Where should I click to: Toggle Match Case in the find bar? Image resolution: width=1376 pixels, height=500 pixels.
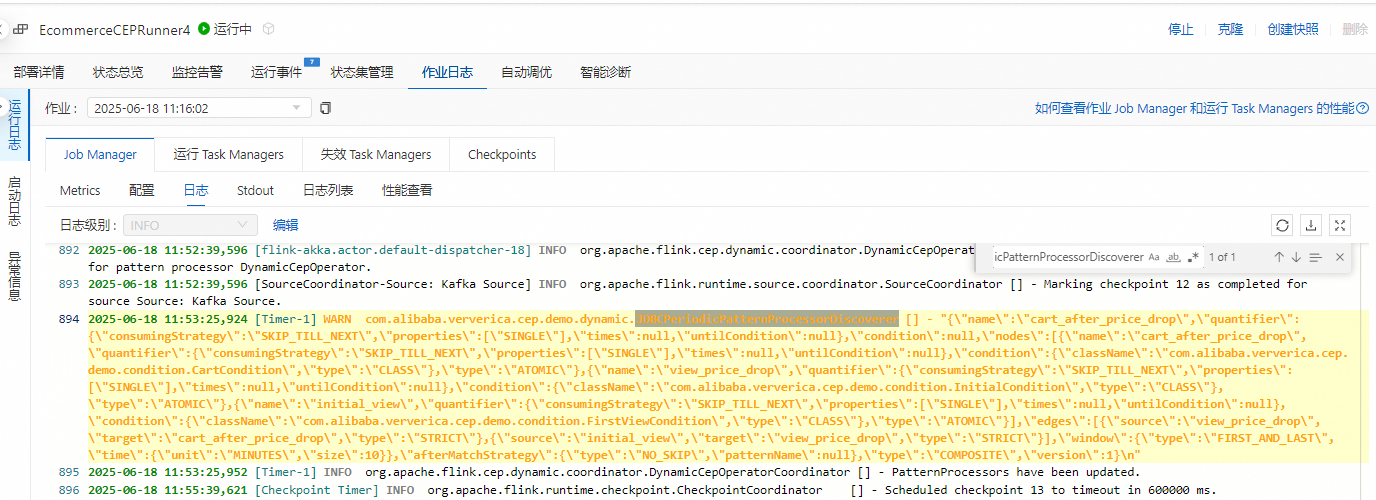pyautogui.click(x=1154, y=257)
